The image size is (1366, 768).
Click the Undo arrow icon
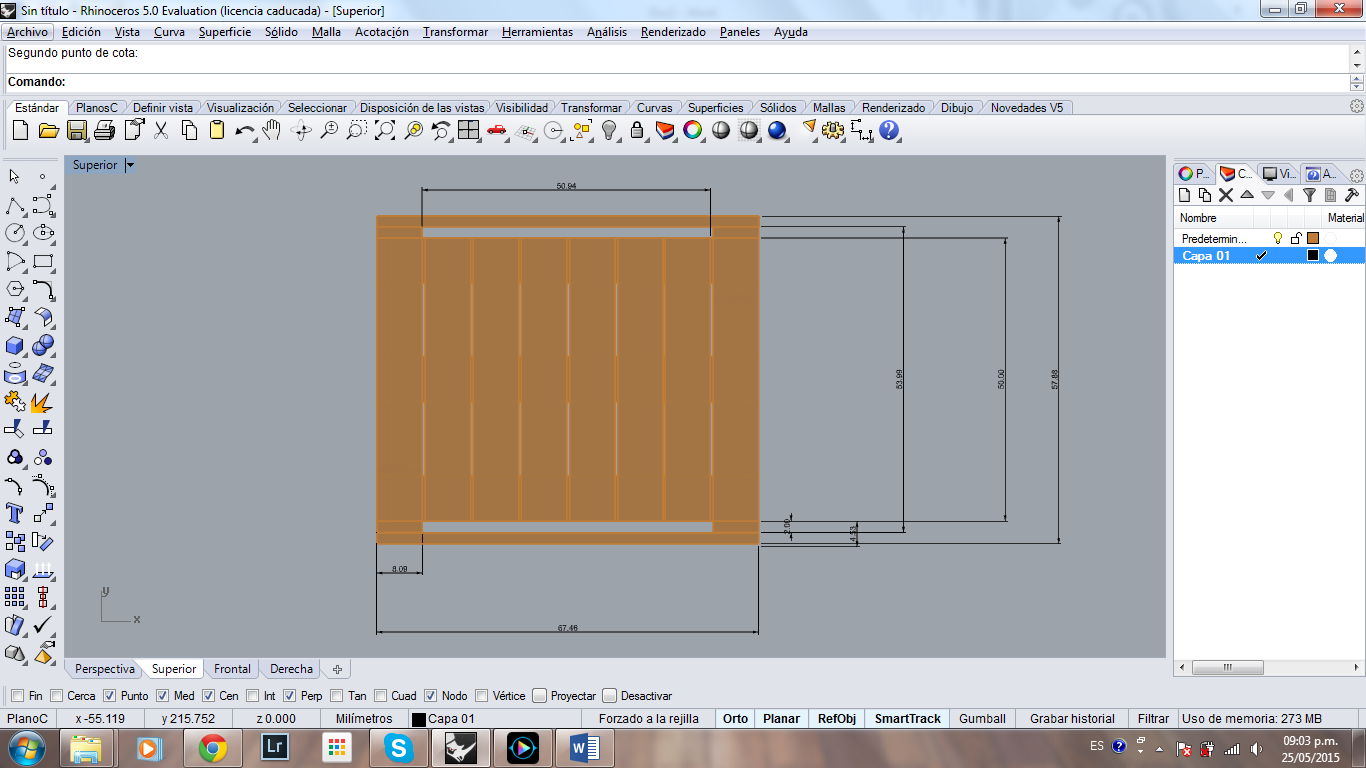pos(244,131)
